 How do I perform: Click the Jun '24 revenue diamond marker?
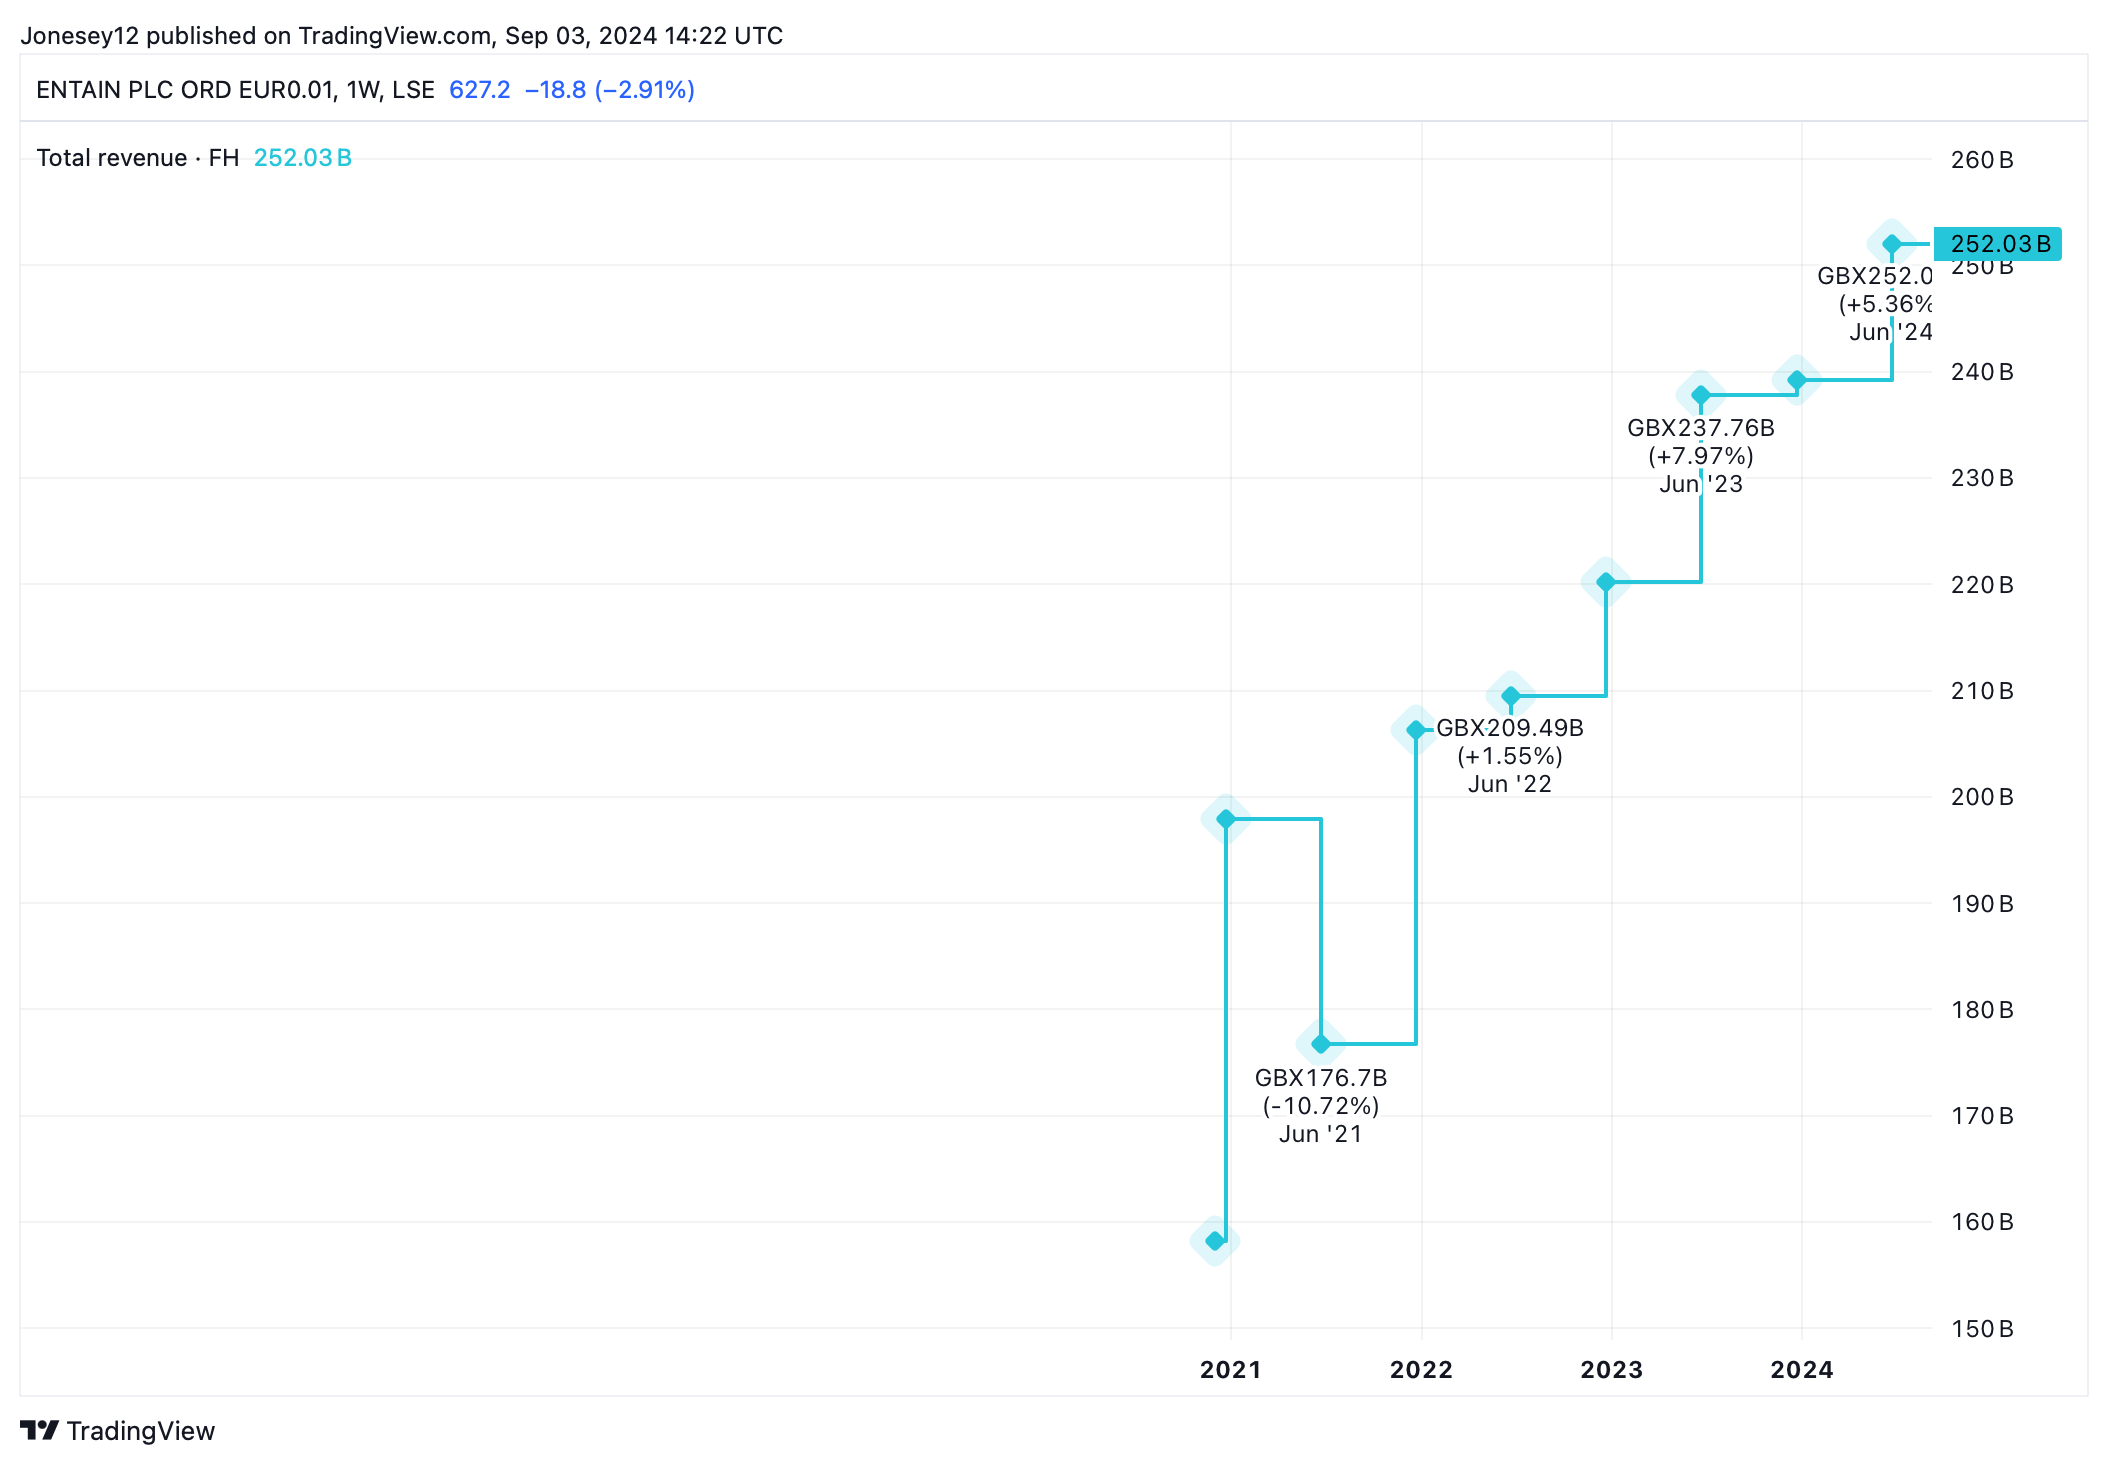[x=1891, y=244]
